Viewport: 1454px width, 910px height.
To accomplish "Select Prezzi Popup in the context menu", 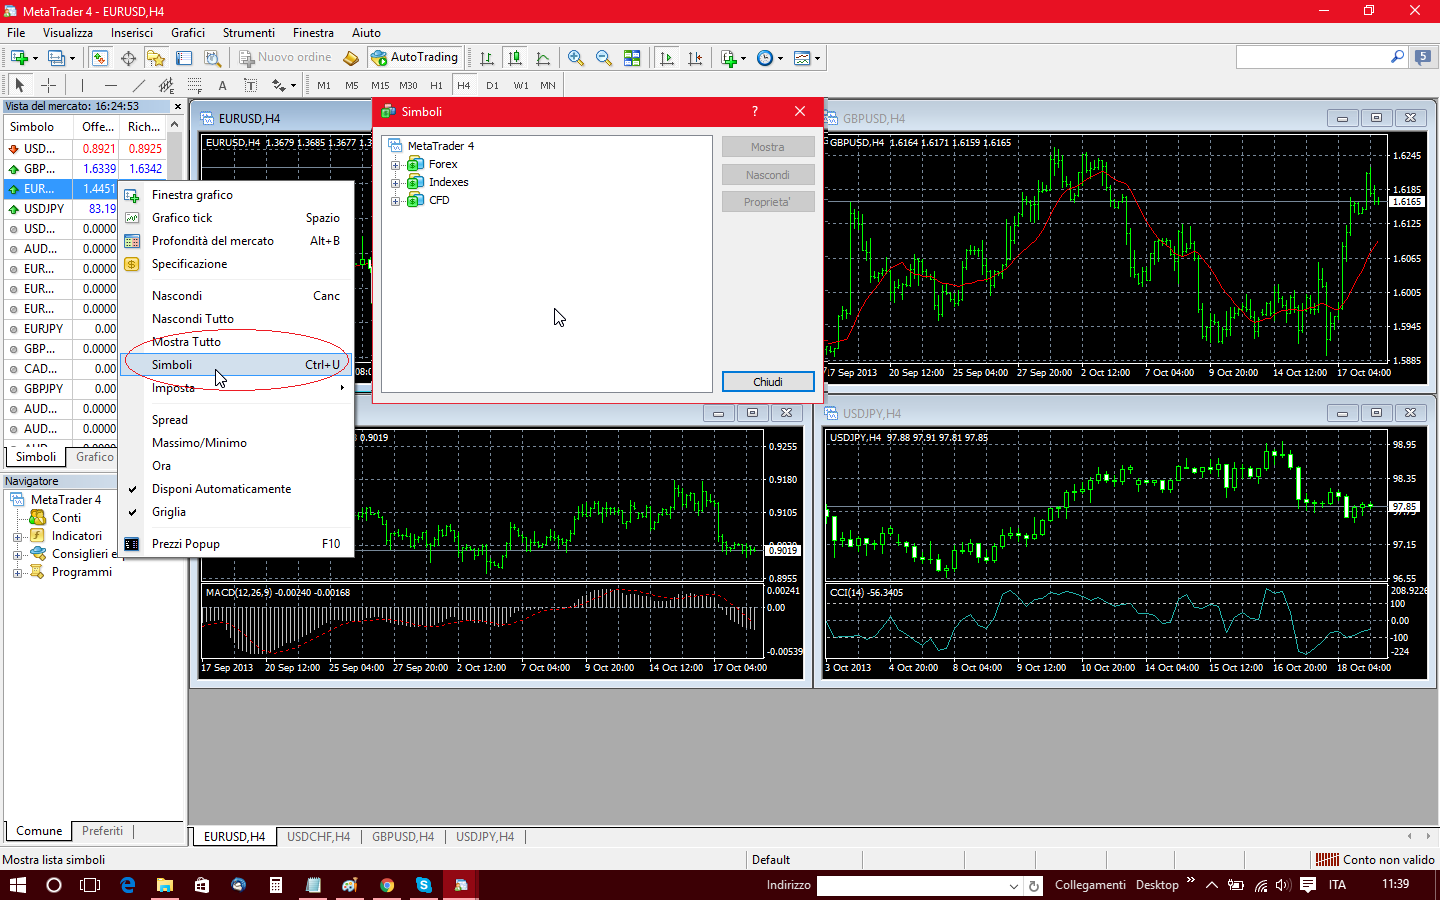I will [x=236, y=544].
